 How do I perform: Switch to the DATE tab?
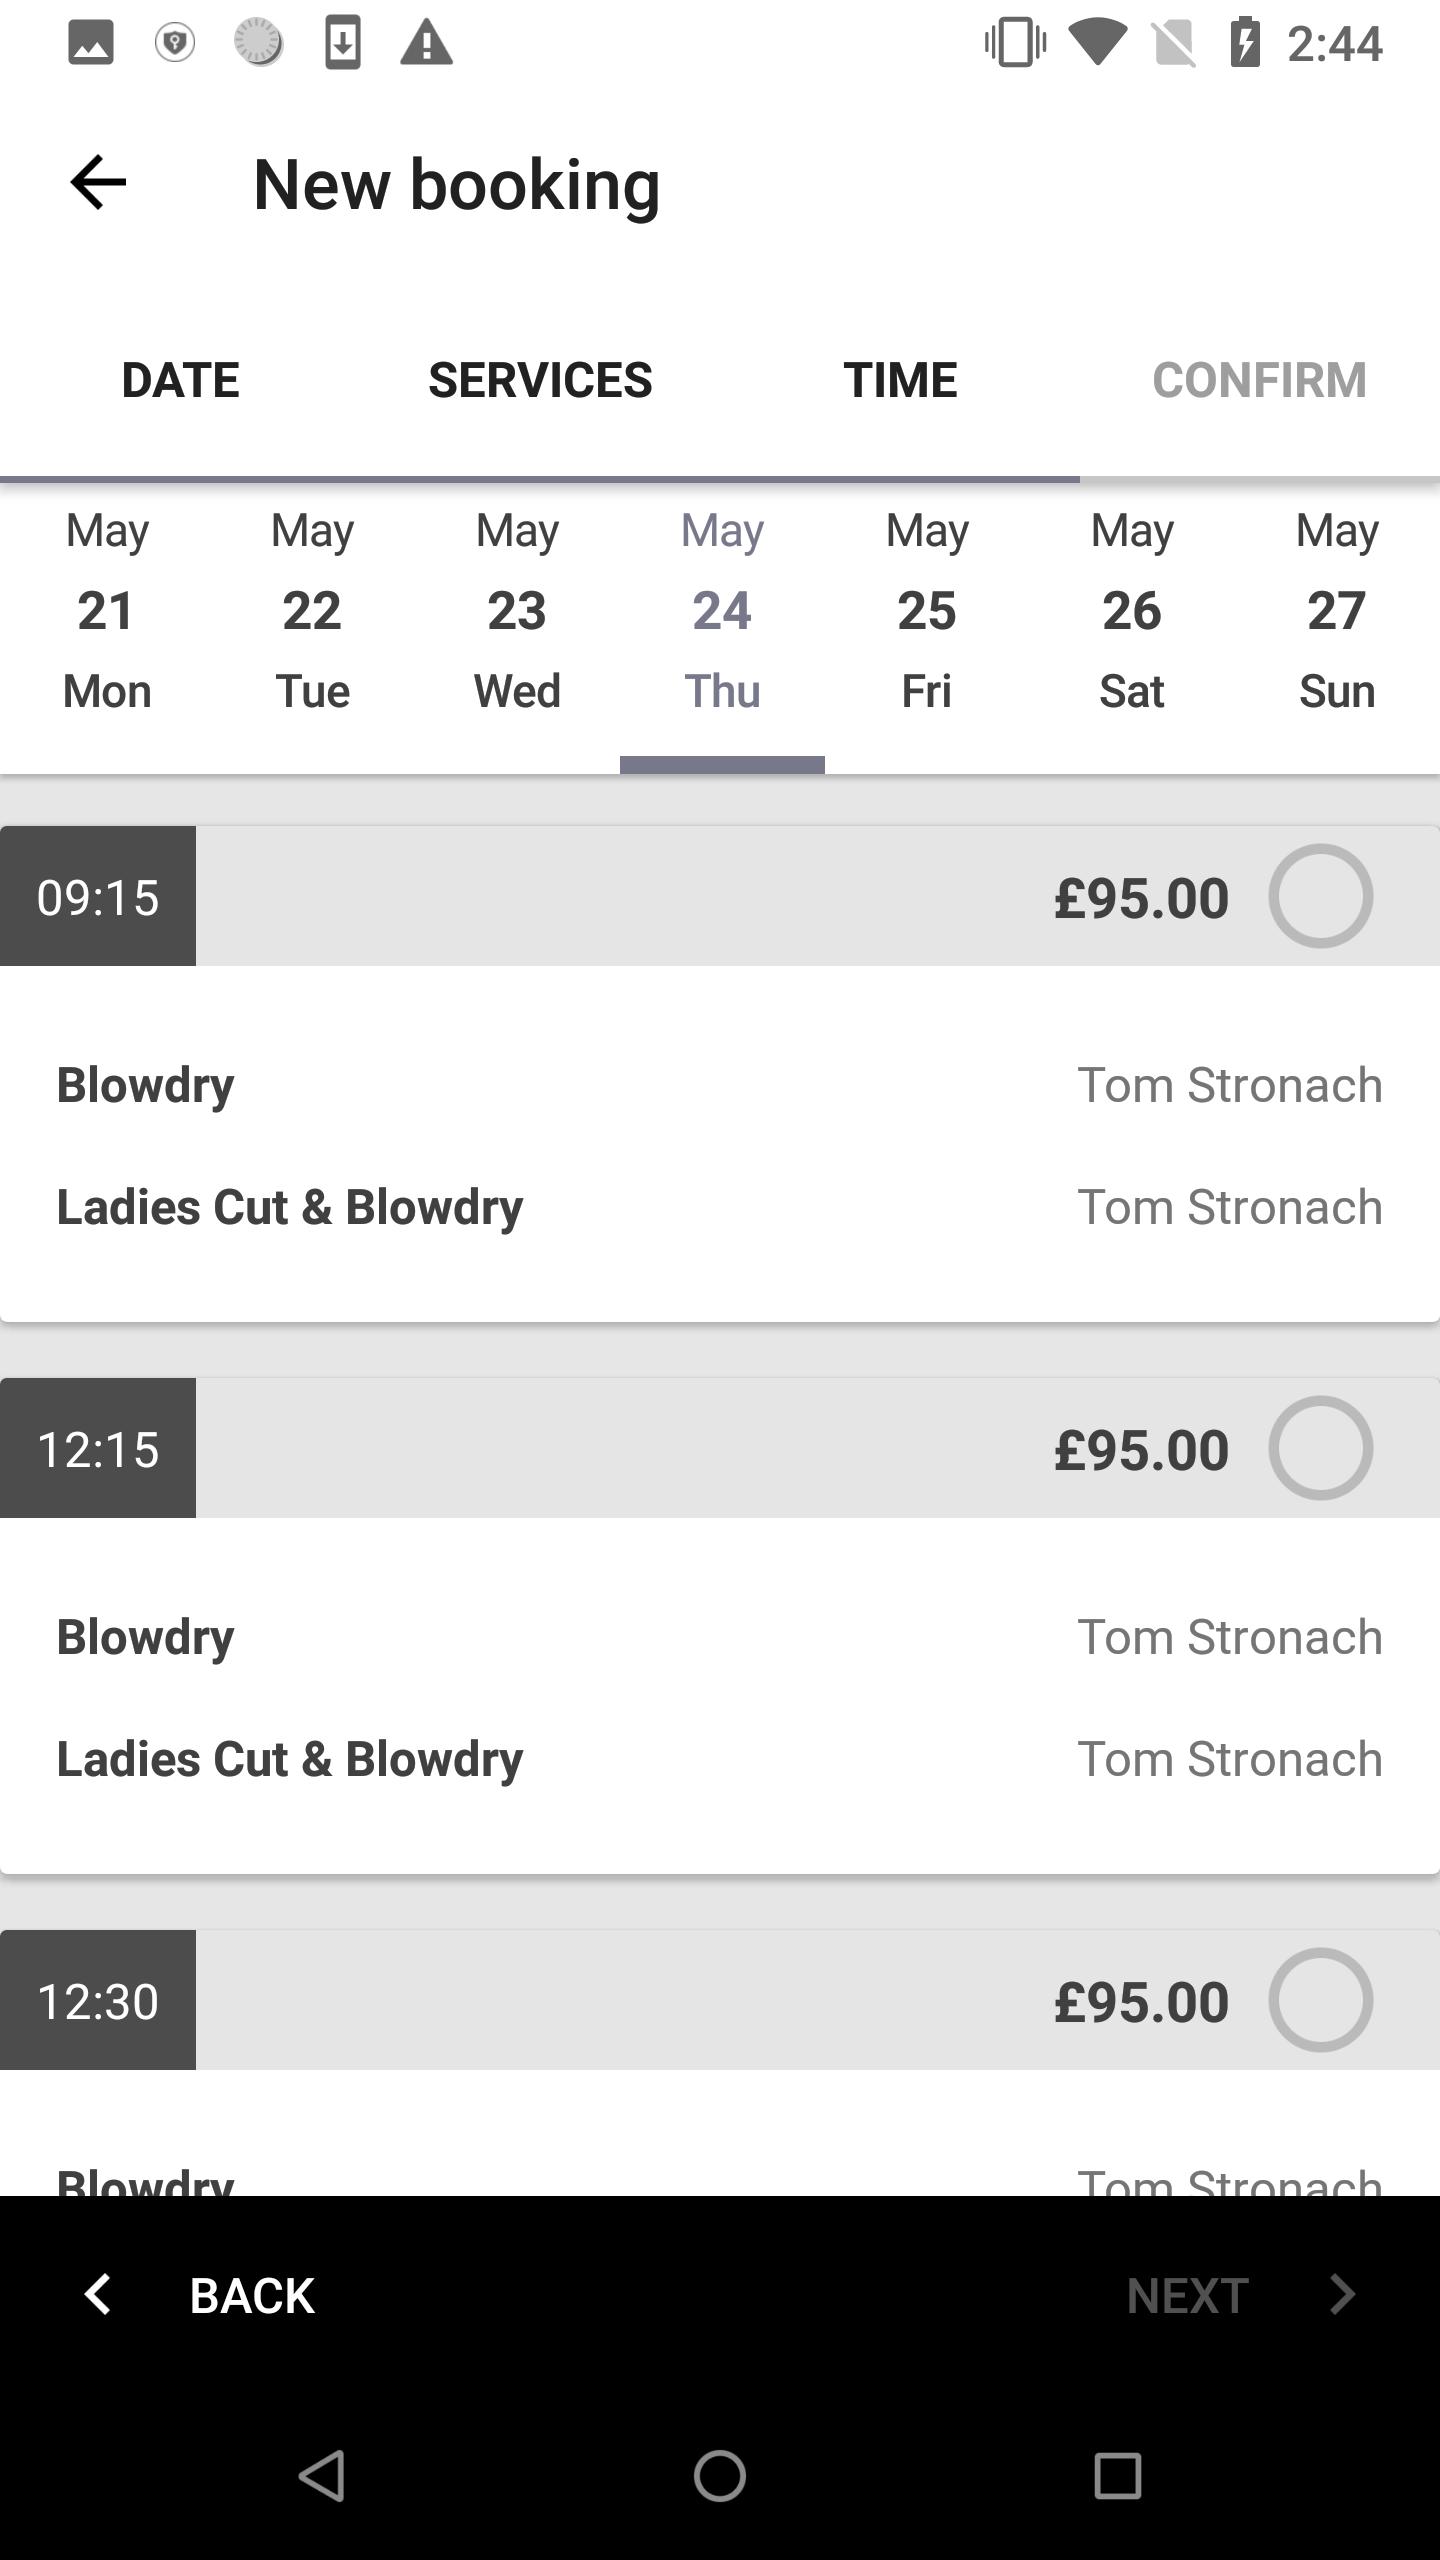(180, 380)
